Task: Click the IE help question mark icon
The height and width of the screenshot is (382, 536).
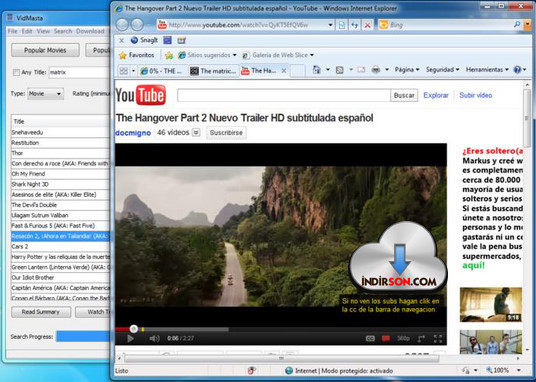Action: 517,70
